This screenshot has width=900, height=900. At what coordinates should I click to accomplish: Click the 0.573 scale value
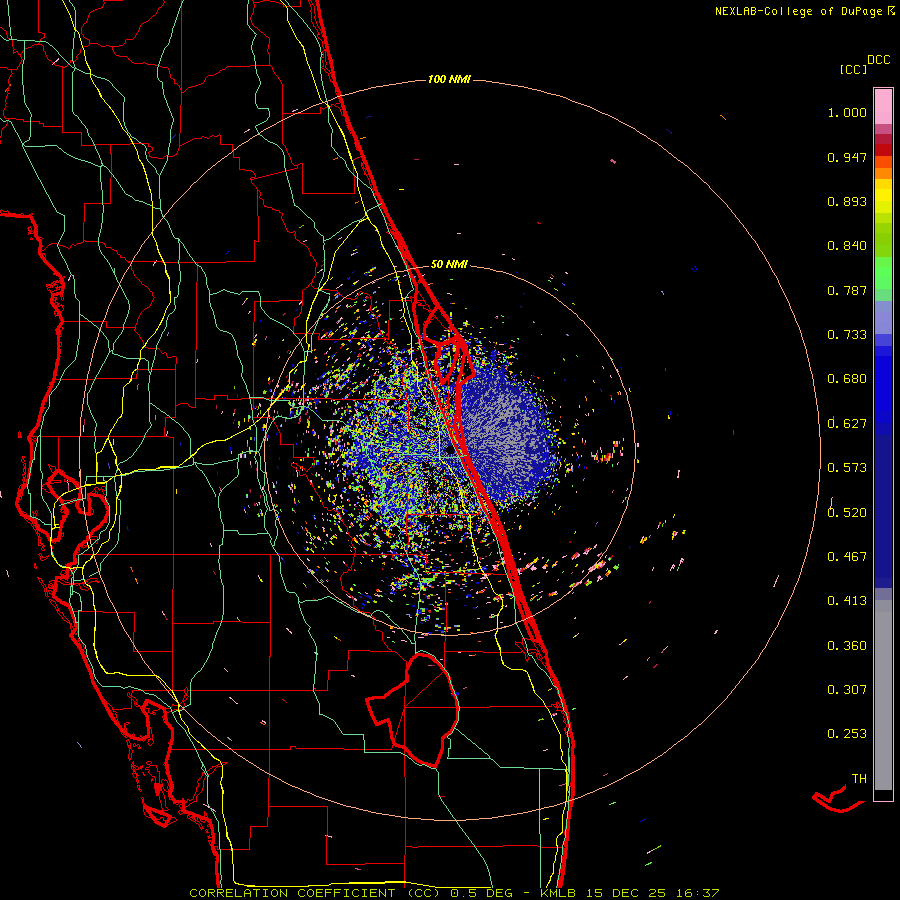click(x=847, y=468)
